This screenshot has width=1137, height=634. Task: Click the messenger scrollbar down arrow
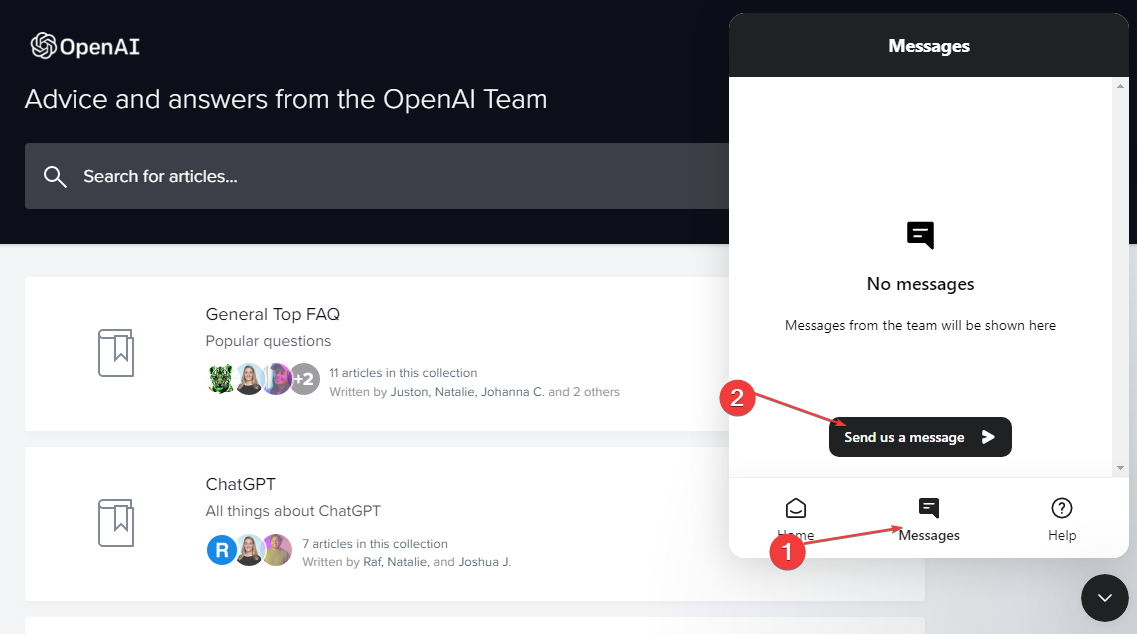(x=1120, y=468)
